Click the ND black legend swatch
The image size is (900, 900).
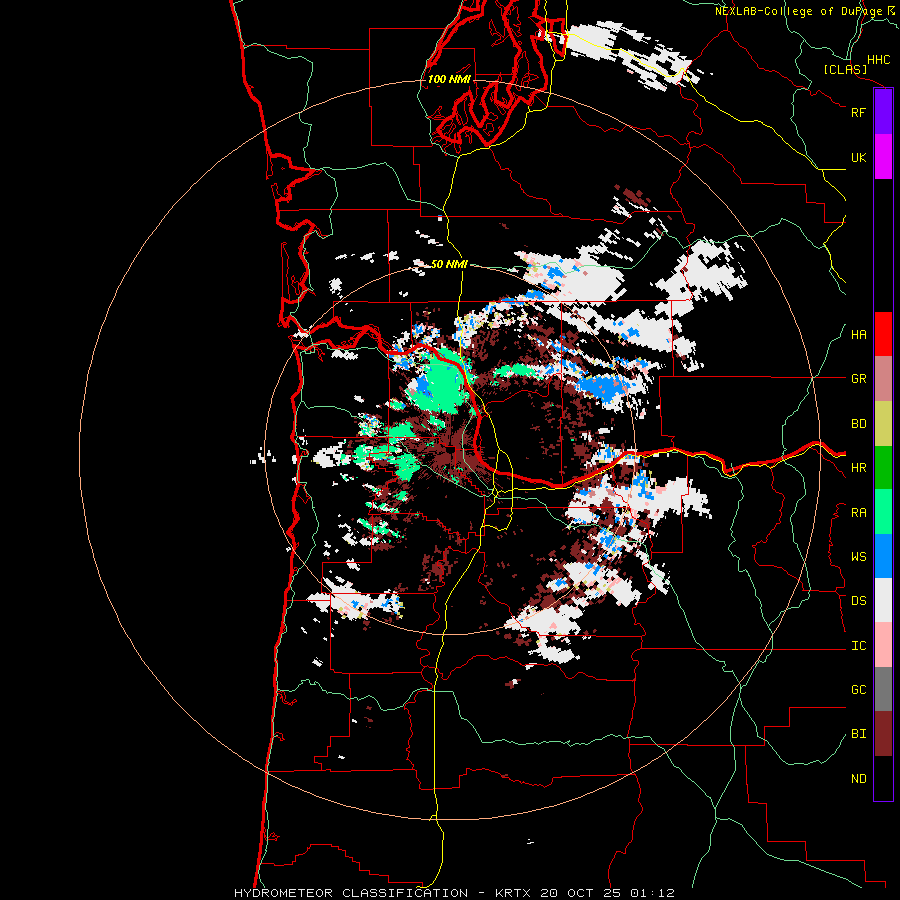click(x=883, y=778)
